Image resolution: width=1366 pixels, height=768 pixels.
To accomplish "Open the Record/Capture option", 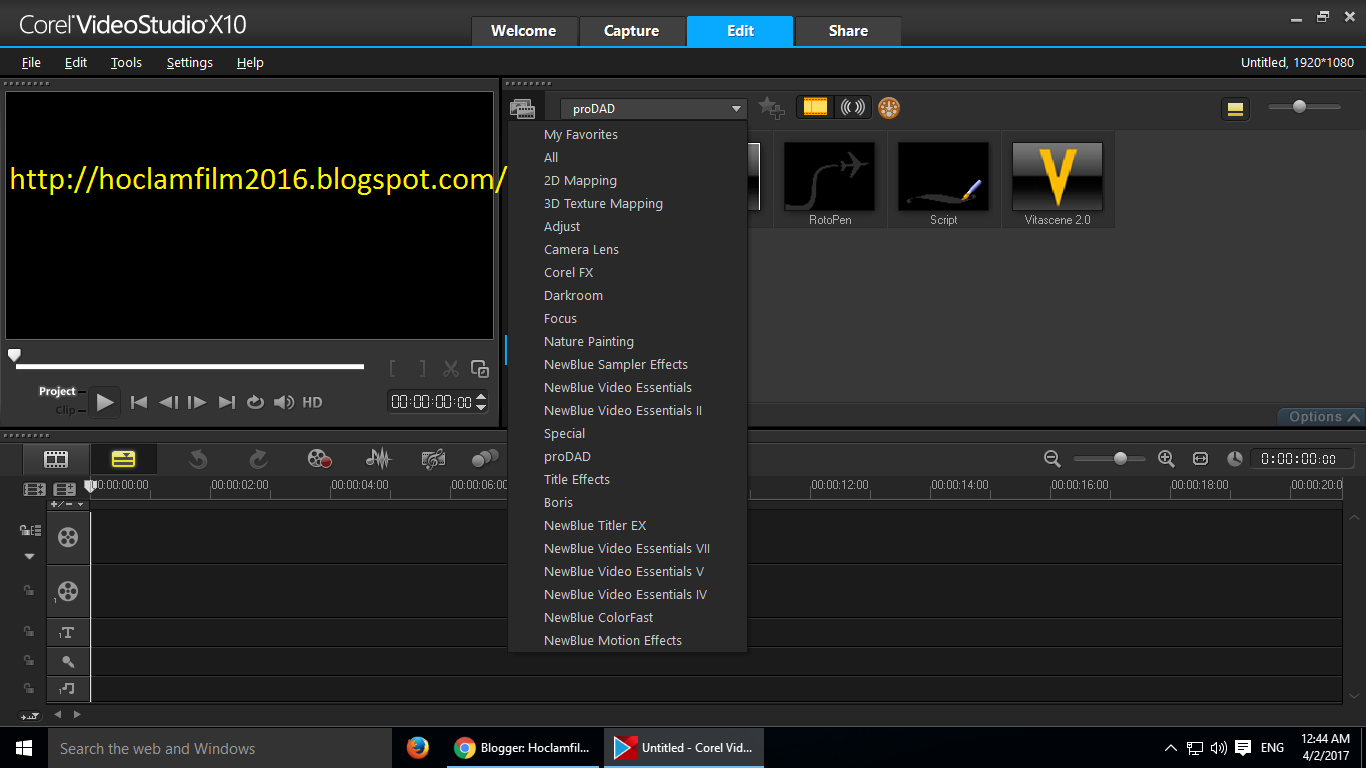I will click(x=319, y=459).
